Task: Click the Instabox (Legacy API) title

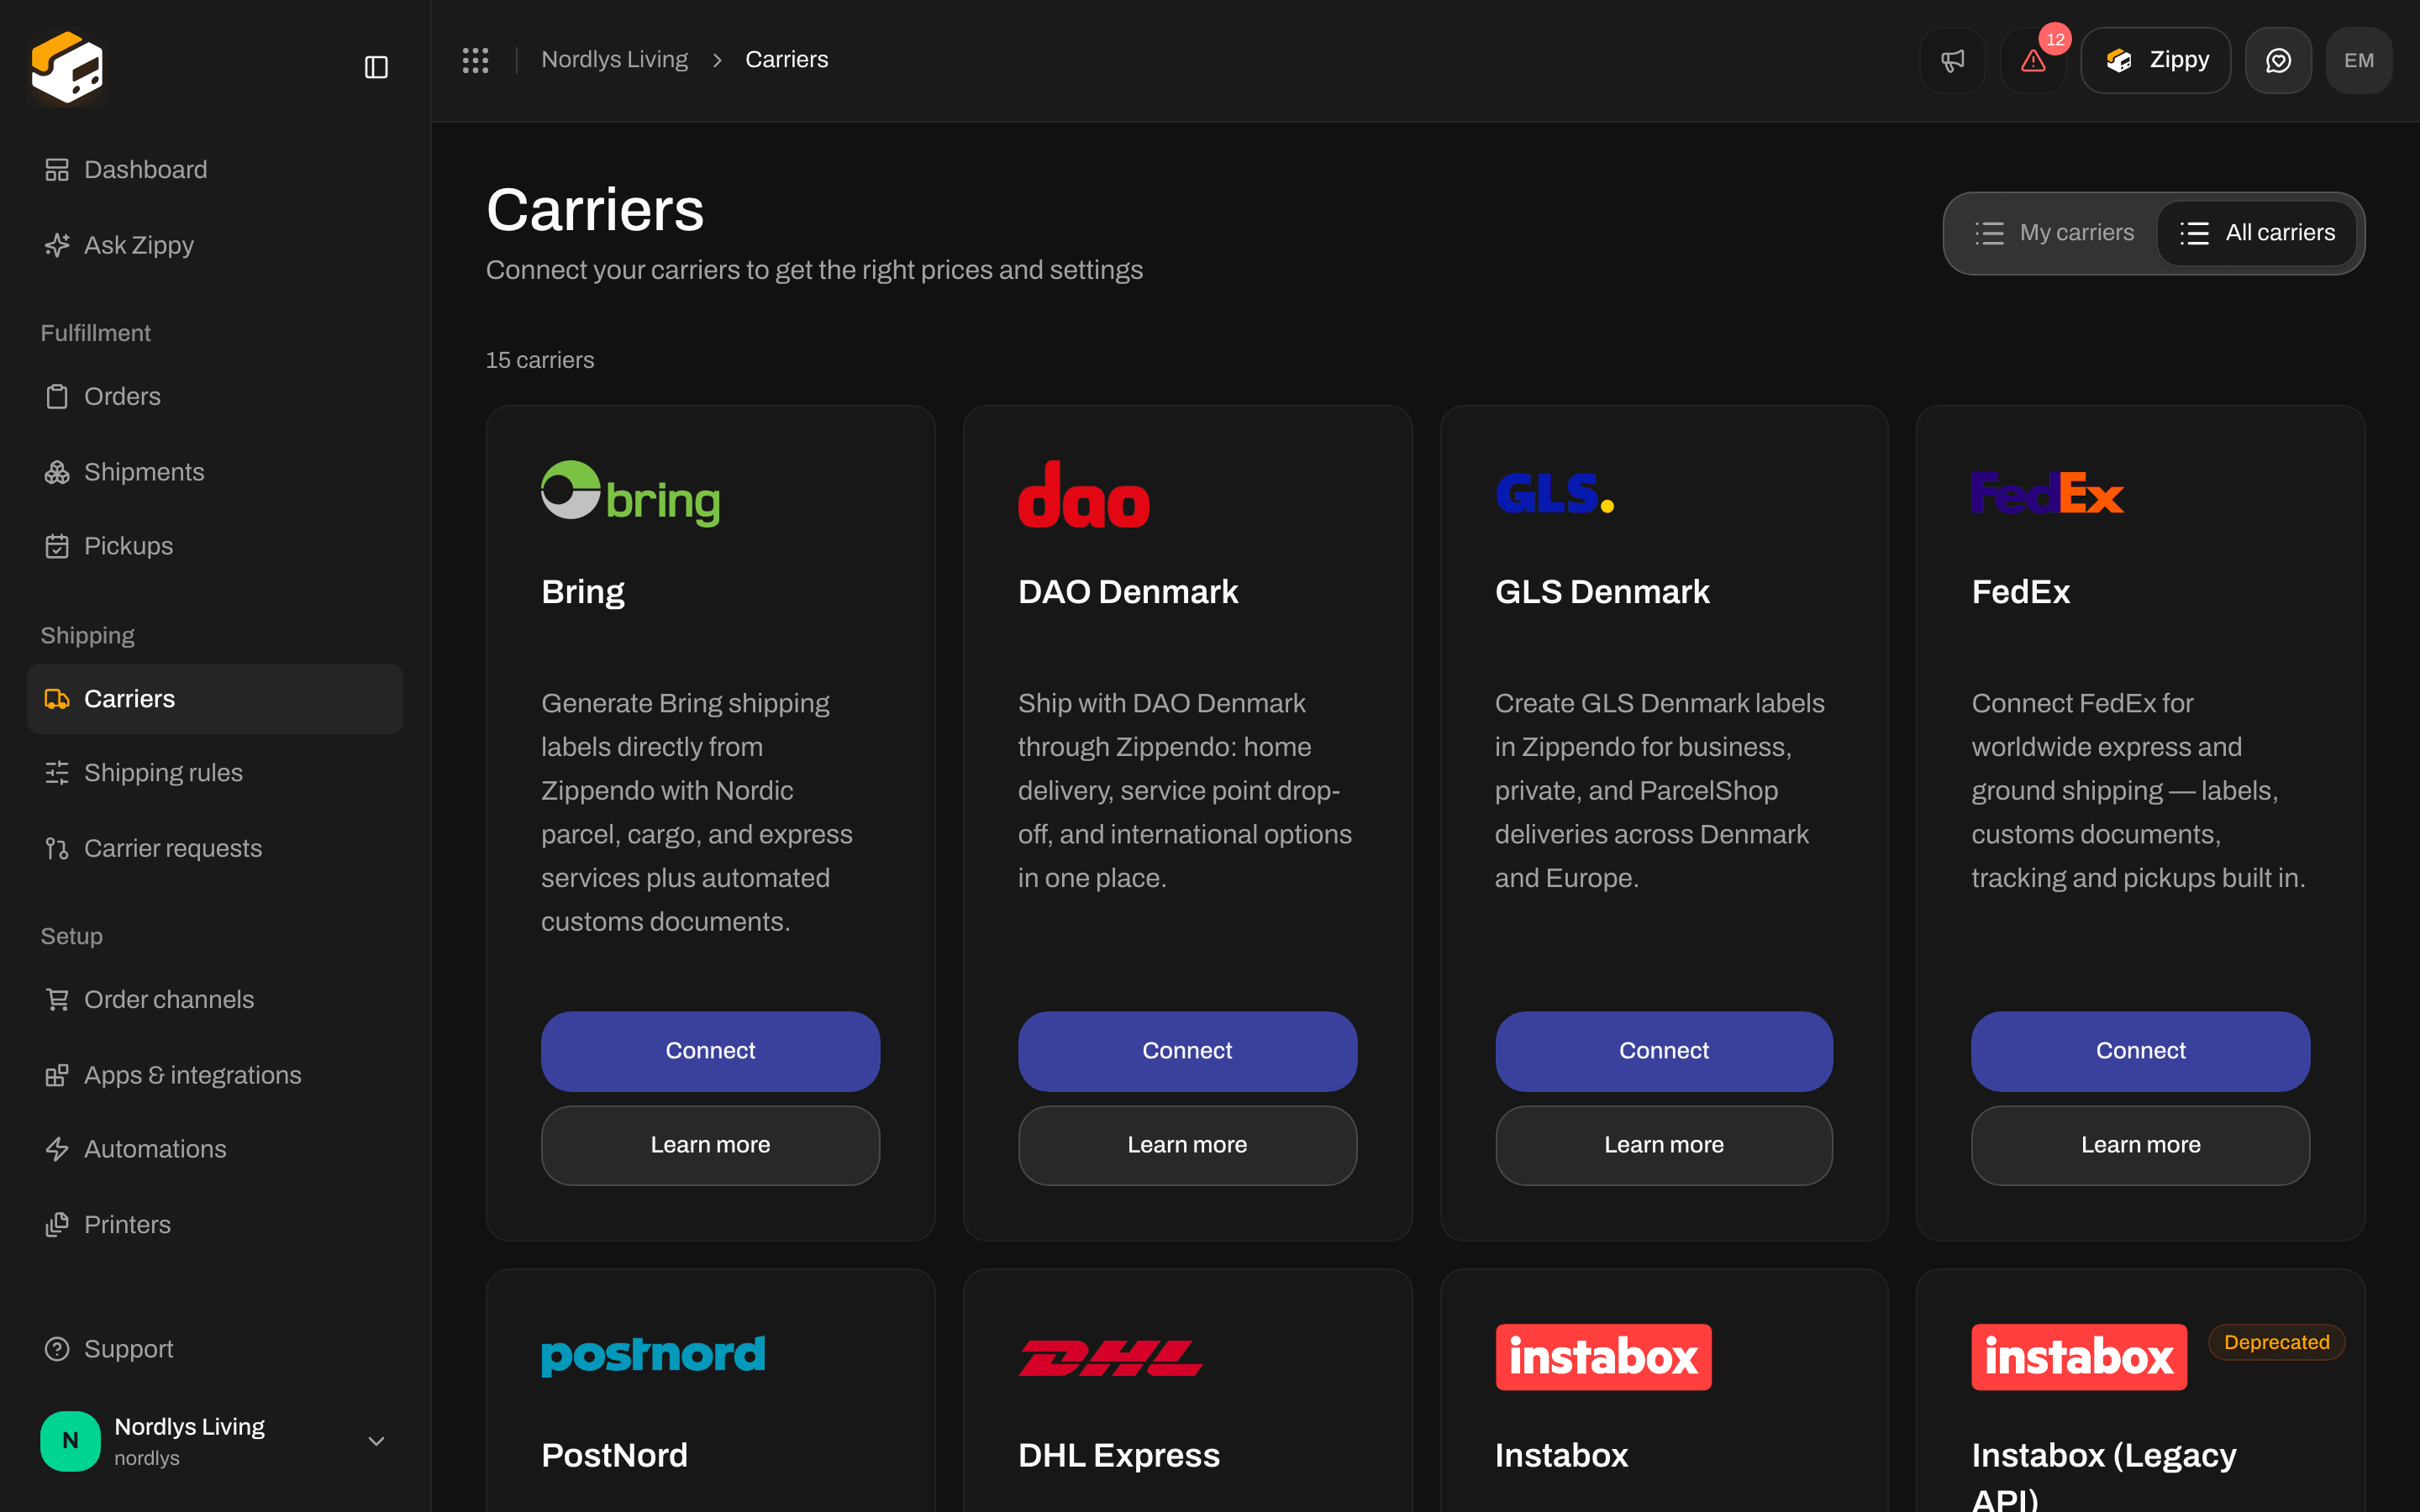Action: coord(2103,1474)
